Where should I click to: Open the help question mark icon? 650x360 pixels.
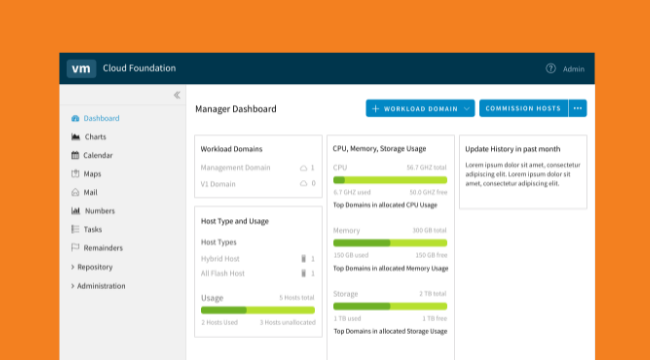[x=551, y=68]
